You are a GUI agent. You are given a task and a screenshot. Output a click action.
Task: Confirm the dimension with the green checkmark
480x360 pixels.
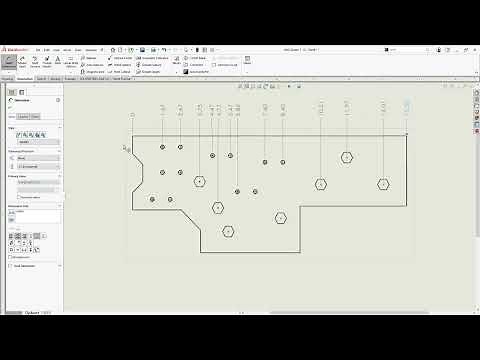(10, 108)
